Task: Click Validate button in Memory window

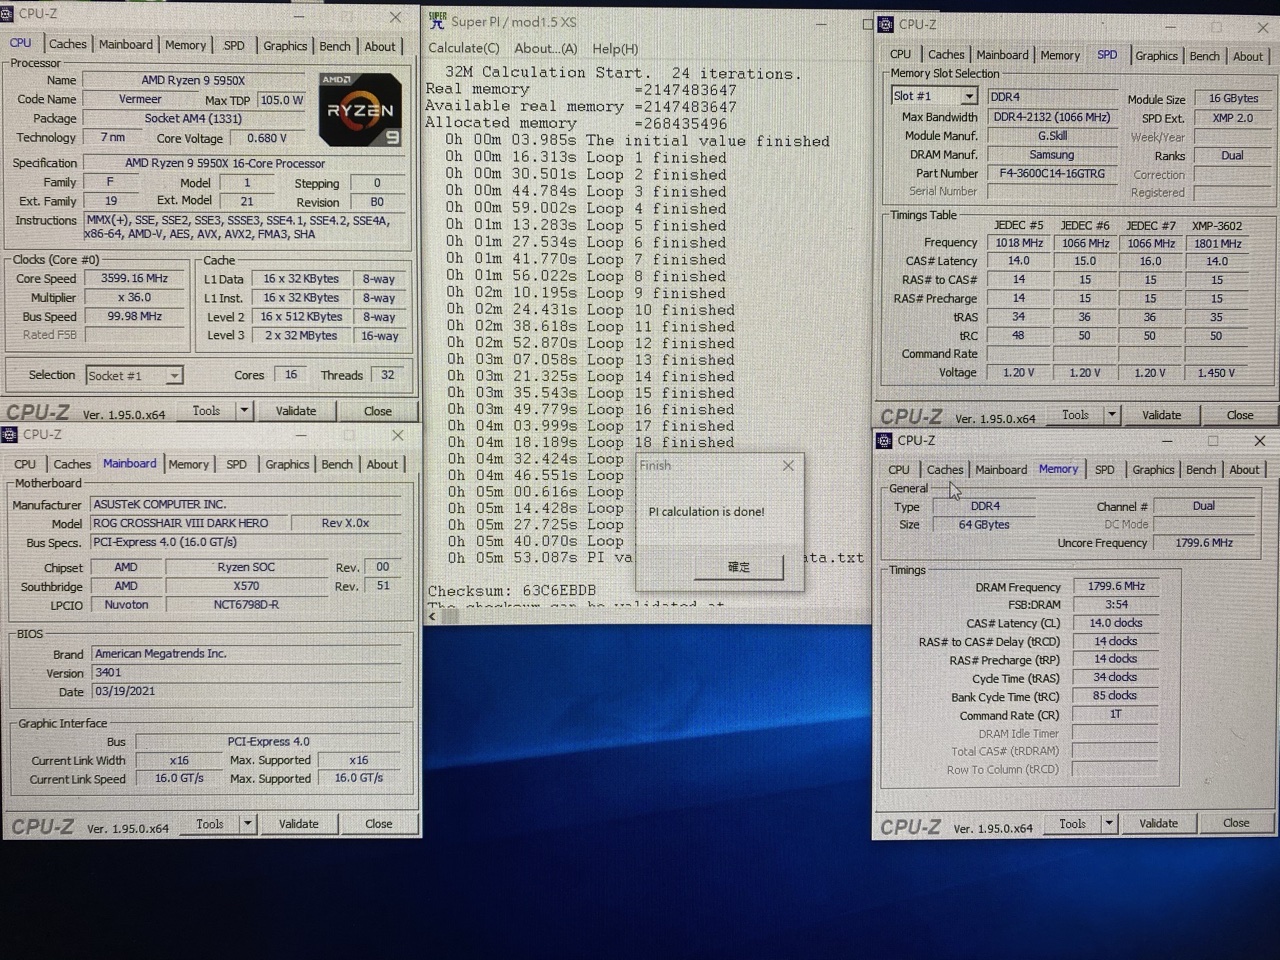Action: click(x=1158, y=824)
